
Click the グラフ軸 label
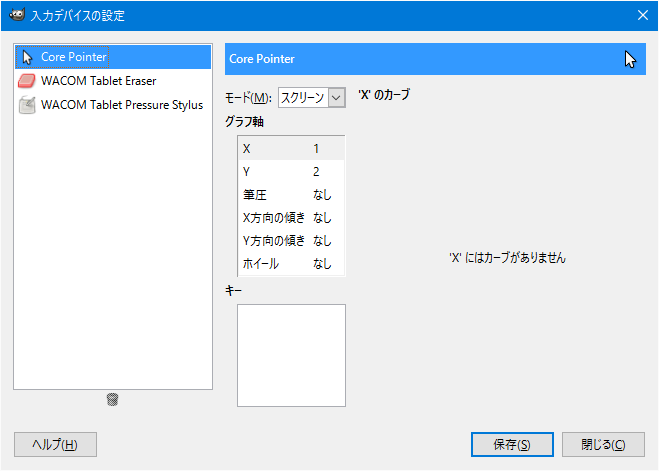244,122
